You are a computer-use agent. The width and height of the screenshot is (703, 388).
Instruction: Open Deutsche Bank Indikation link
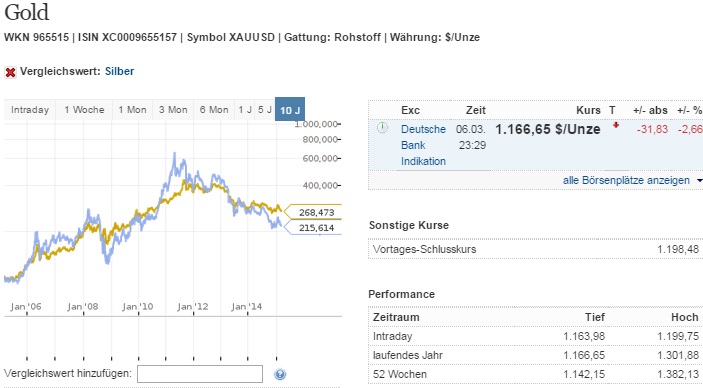coord(423,145)
